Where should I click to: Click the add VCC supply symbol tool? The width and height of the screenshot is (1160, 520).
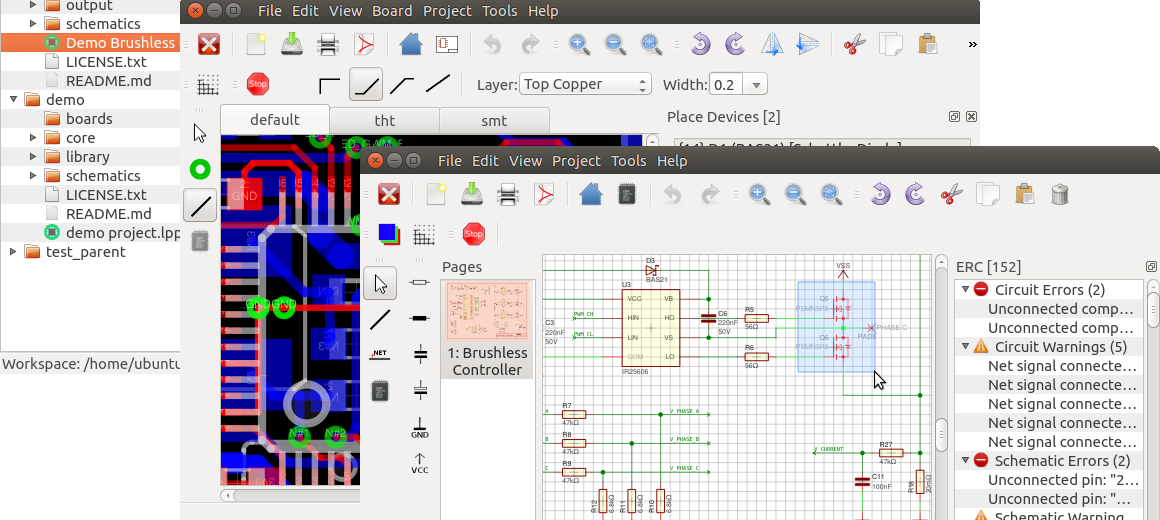pyautogui.click(x=420, y=463)
